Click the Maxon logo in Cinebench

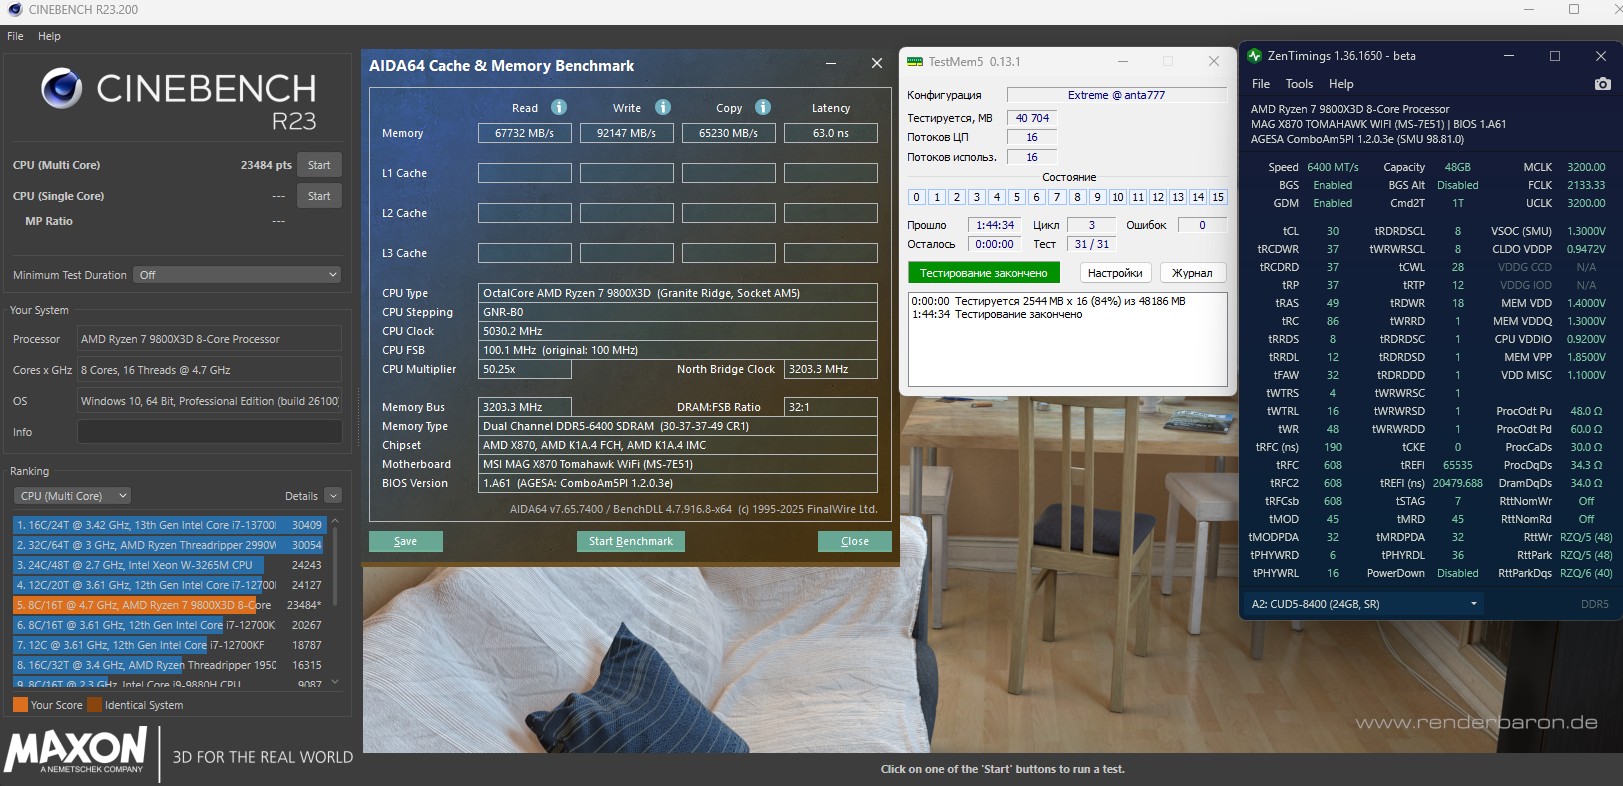[76, 750]
